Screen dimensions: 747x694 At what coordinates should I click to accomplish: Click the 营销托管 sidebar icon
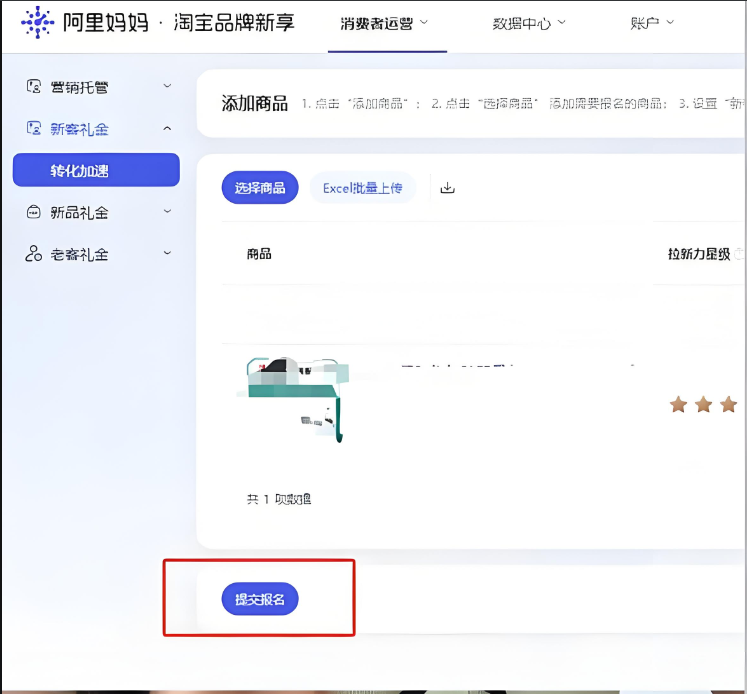pos(33,87)
